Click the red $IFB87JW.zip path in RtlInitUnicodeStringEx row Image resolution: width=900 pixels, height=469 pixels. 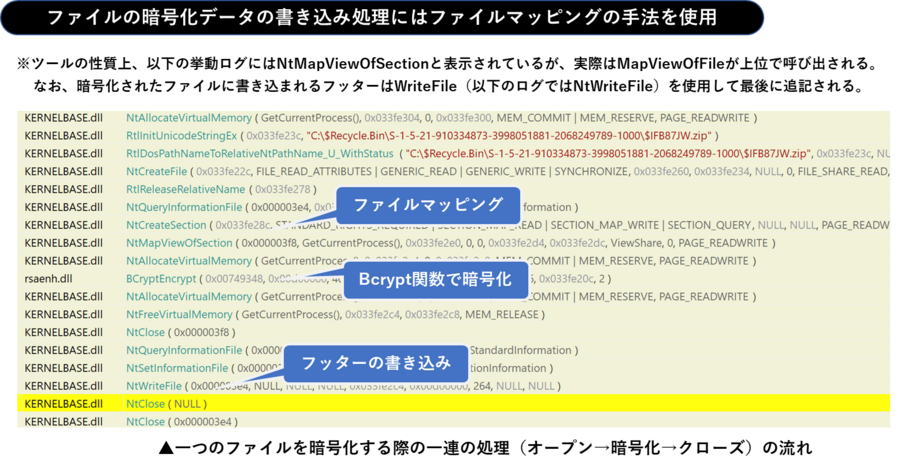(x=511, y=135)
